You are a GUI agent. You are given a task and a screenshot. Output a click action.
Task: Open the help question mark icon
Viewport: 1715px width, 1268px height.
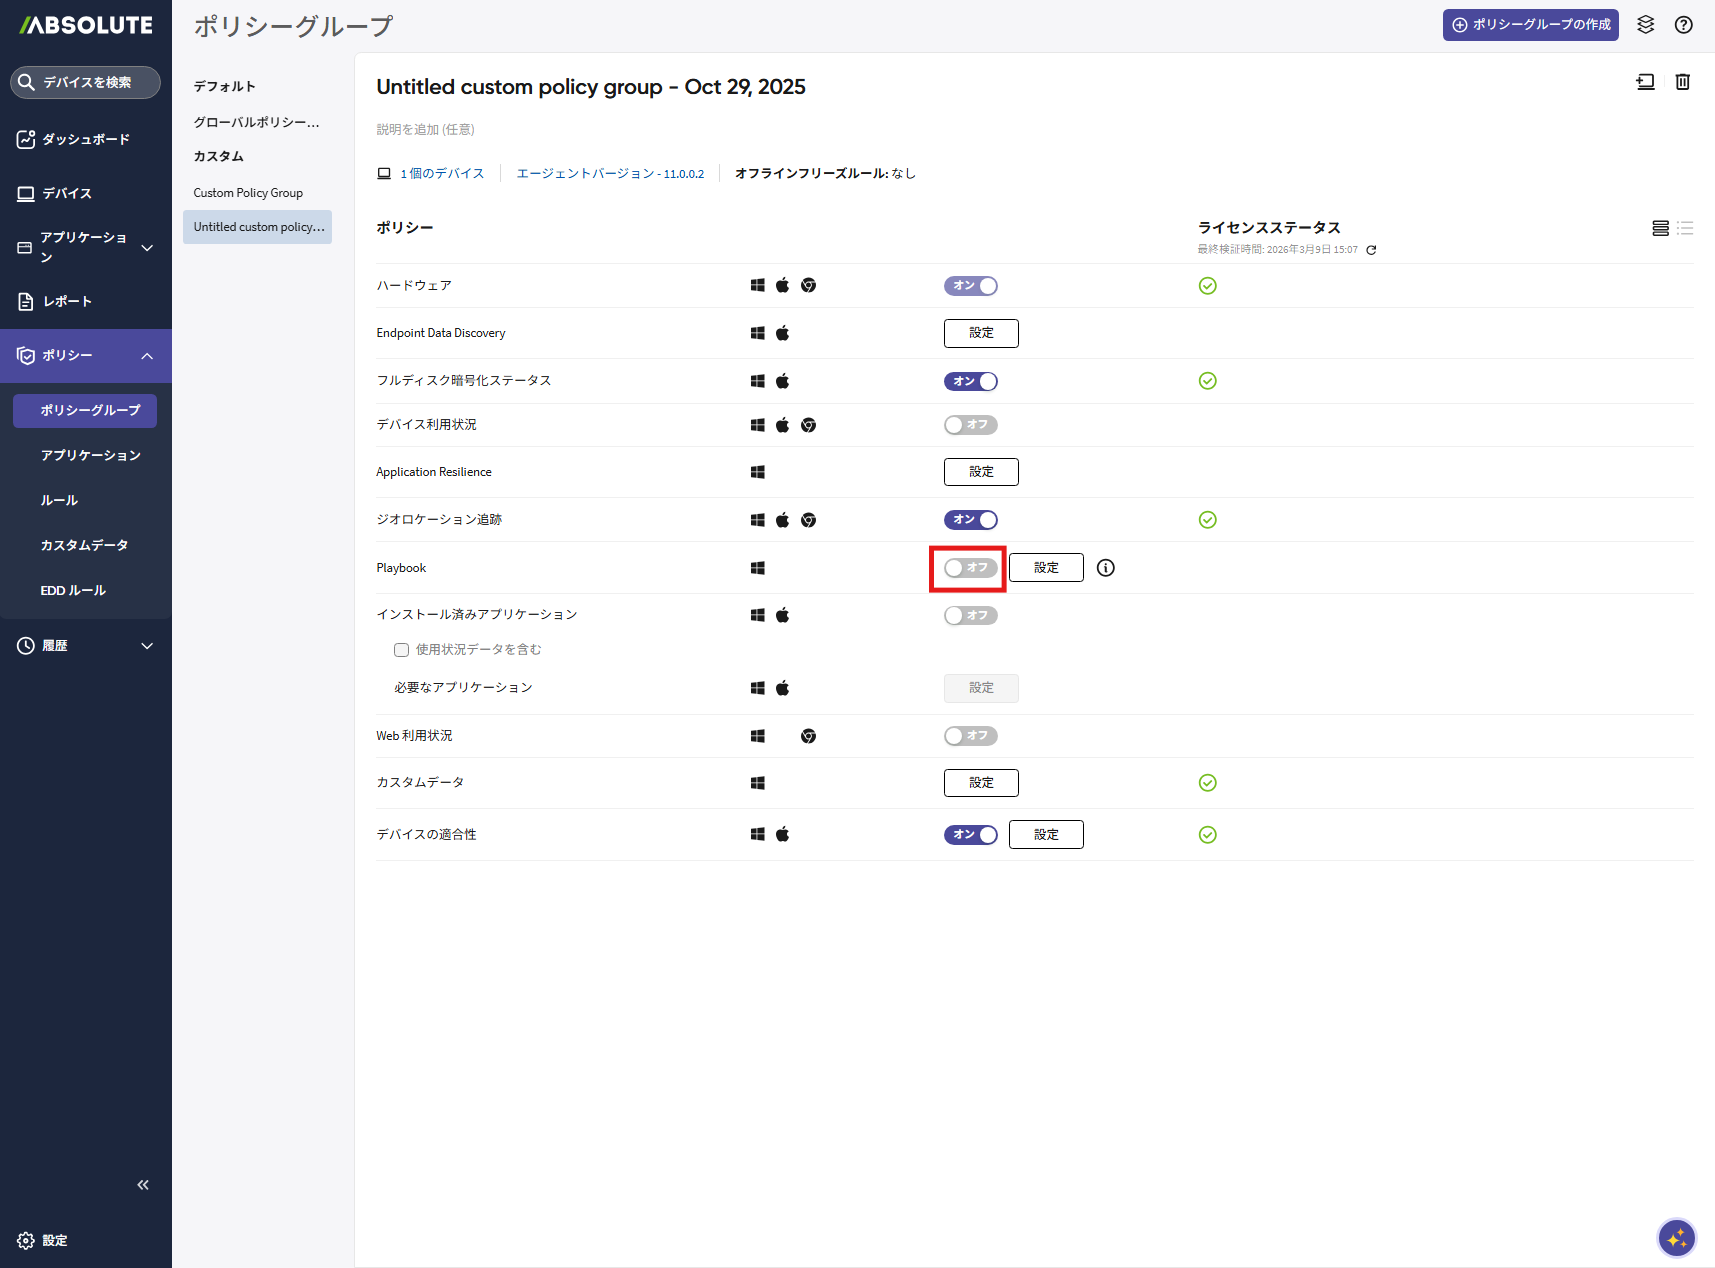1684,25
